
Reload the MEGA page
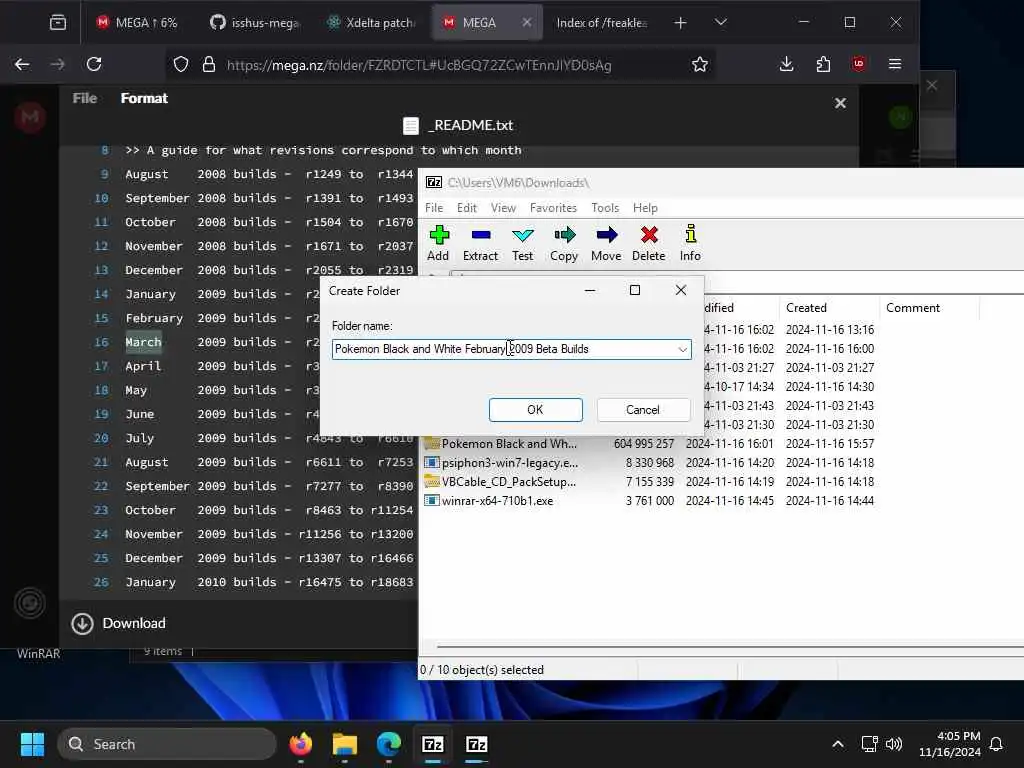coord(94,64)
